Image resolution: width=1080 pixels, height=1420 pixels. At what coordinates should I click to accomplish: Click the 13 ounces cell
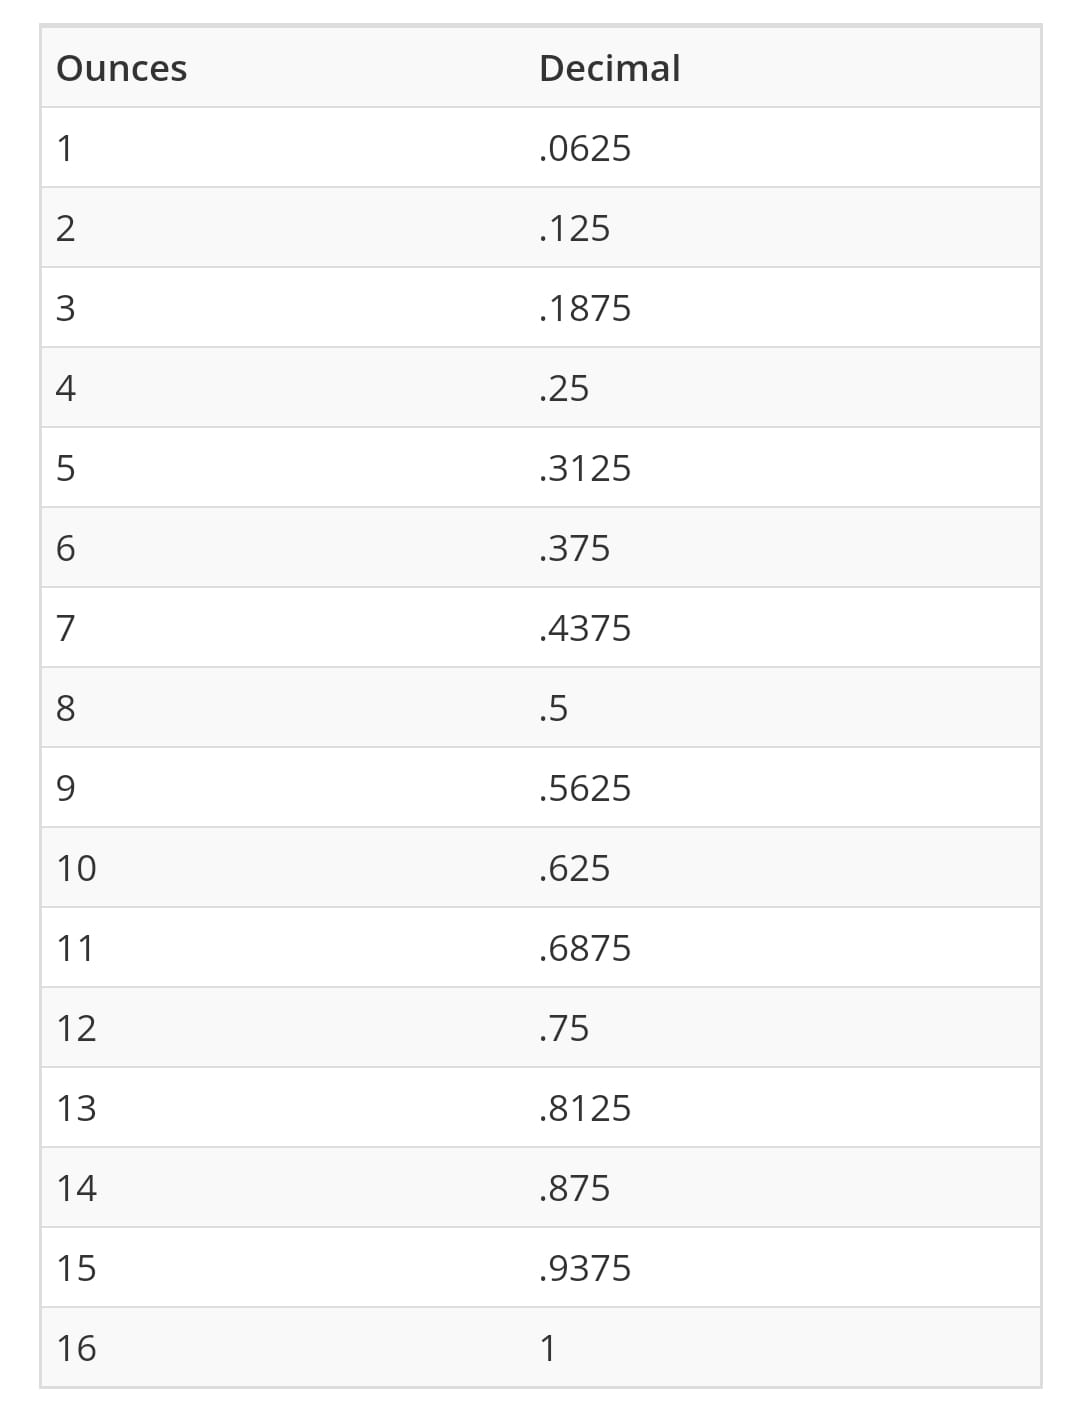pyautogui.click(x=77, y=1108)
